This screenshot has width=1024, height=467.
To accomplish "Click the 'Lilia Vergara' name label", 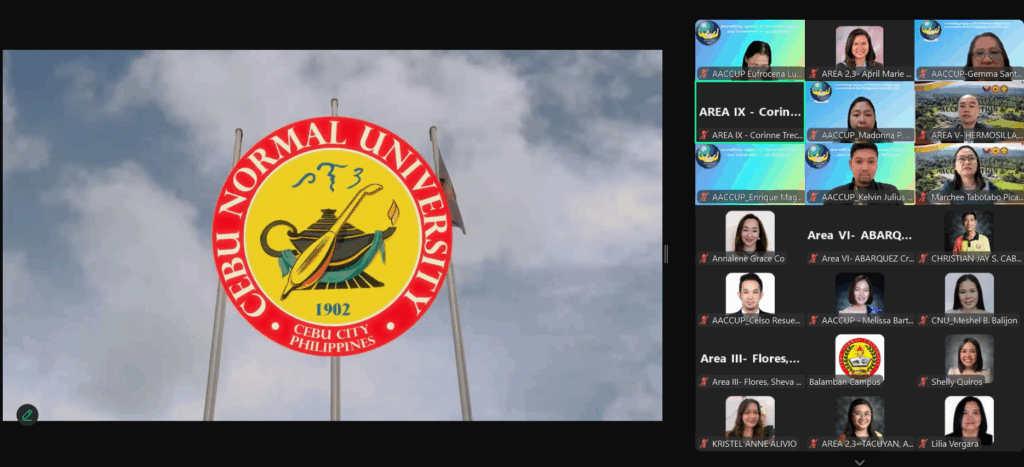I will click(955, 444).
